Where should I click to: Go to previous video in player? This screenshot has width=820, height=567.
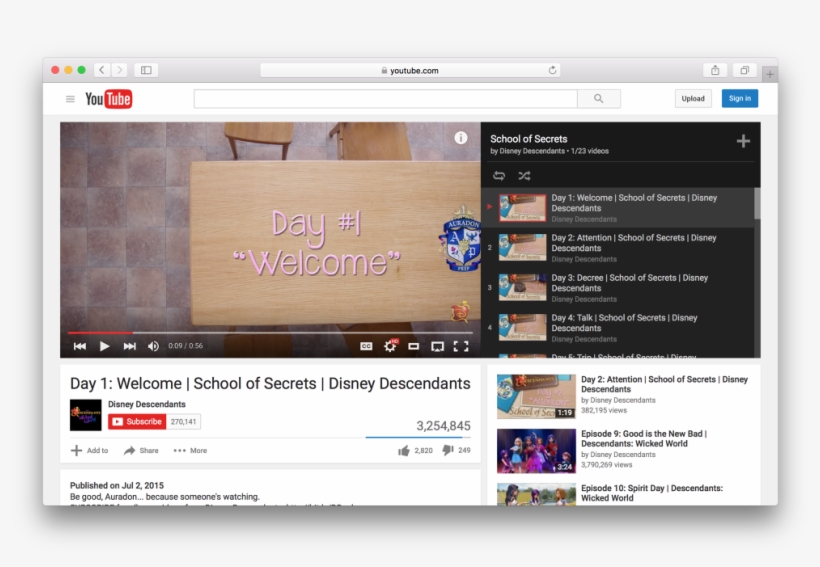coord(80,346)
